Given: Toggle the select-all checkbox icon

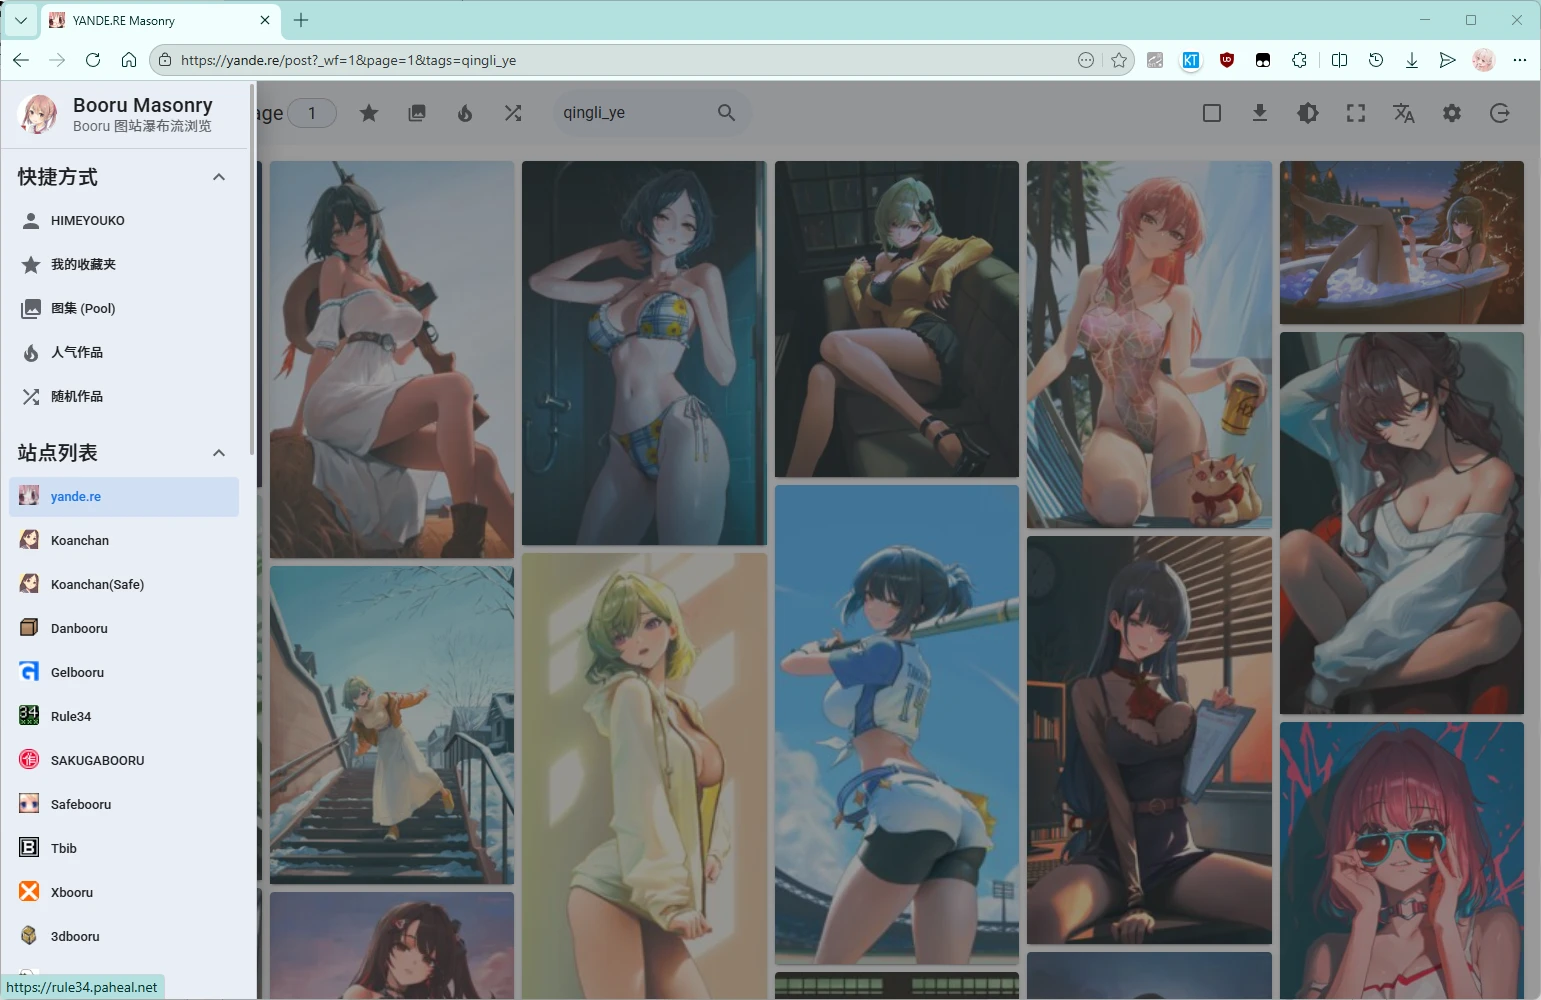Looking at the screenshot, I should click(1212, 113).
